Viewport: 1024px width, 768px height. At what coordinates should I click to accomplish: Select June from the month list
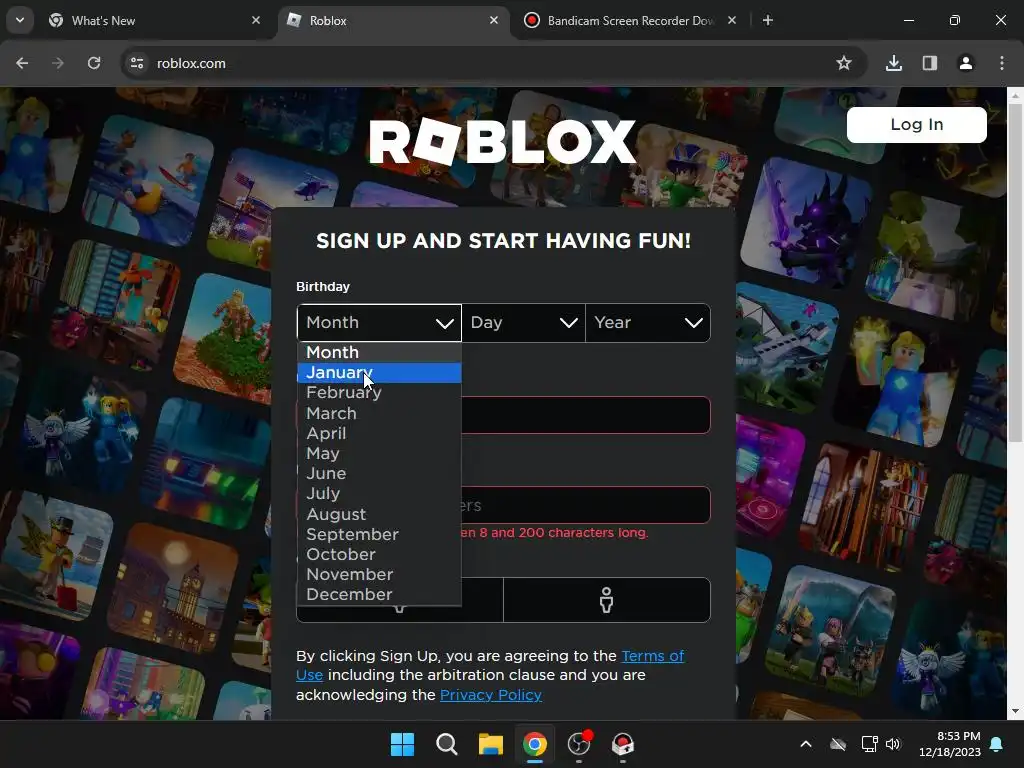coord(379,473)
